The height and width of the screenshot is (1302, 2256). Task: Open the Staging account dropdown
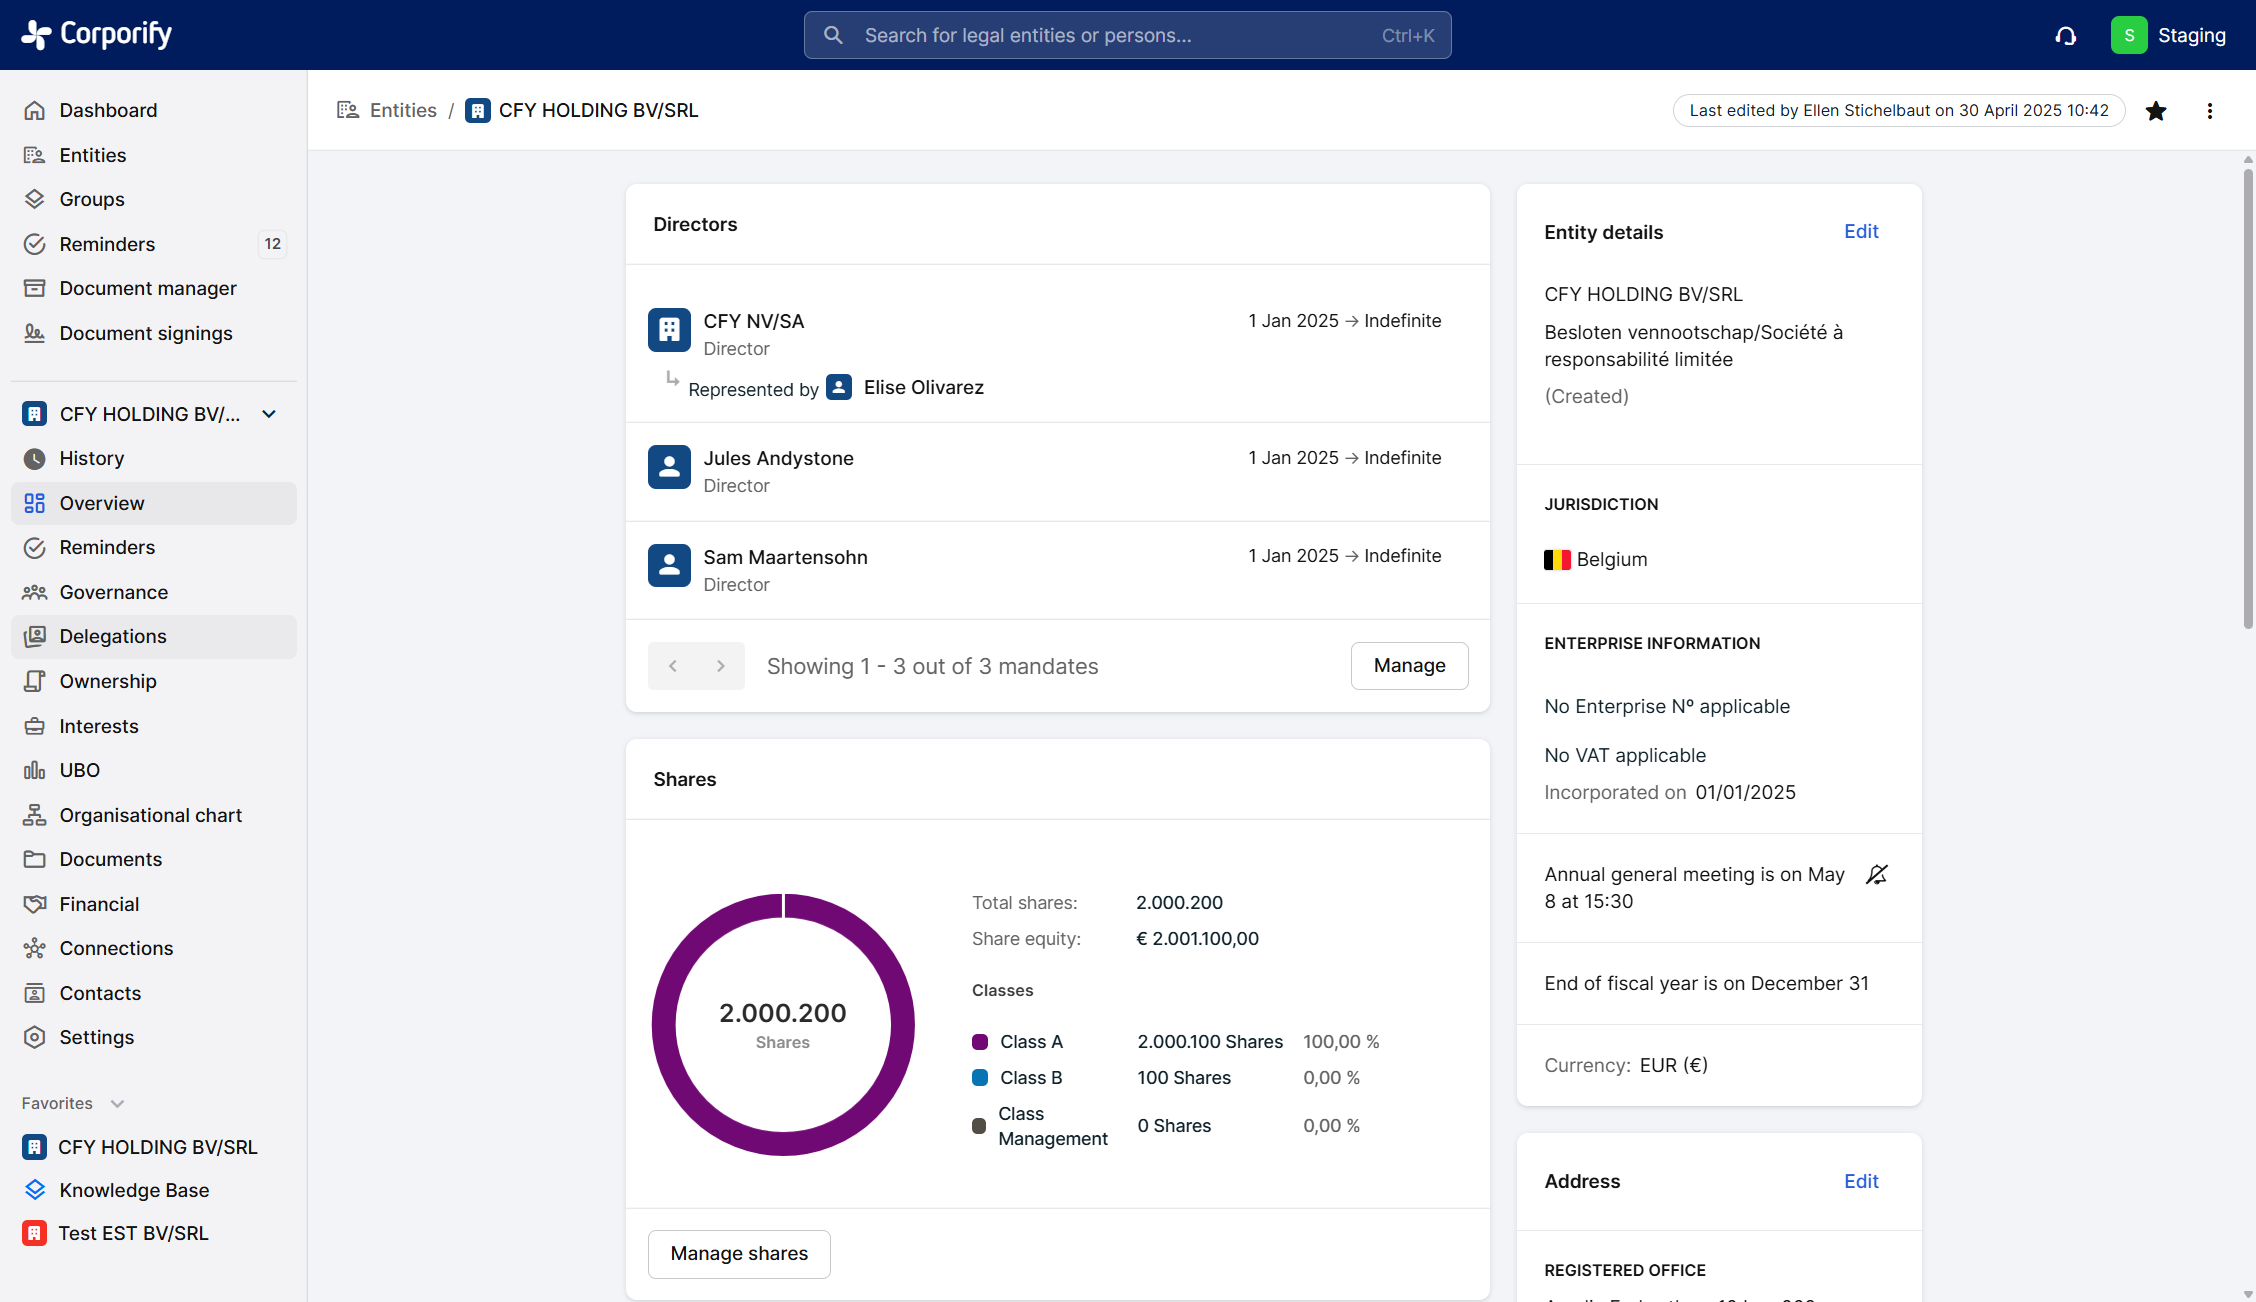click(2168, 36)
